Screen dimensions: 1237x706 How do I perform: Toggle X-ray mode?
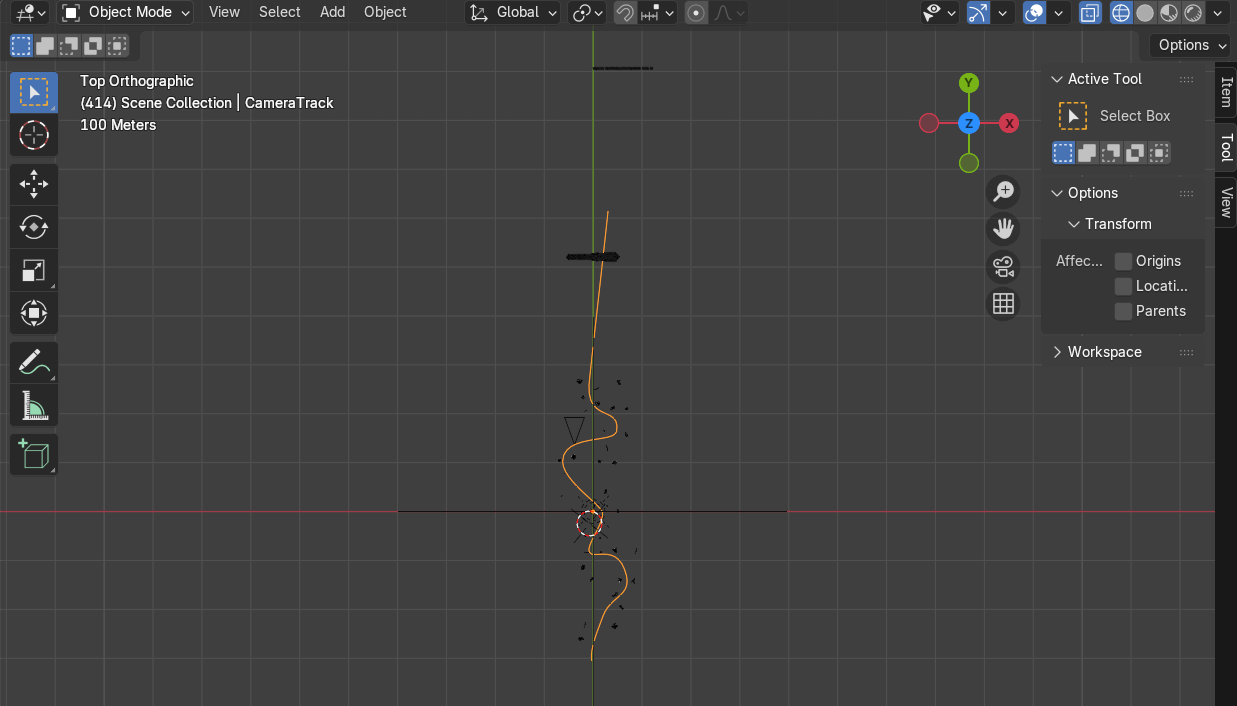pyautogui.click(x=1090, y=13)
